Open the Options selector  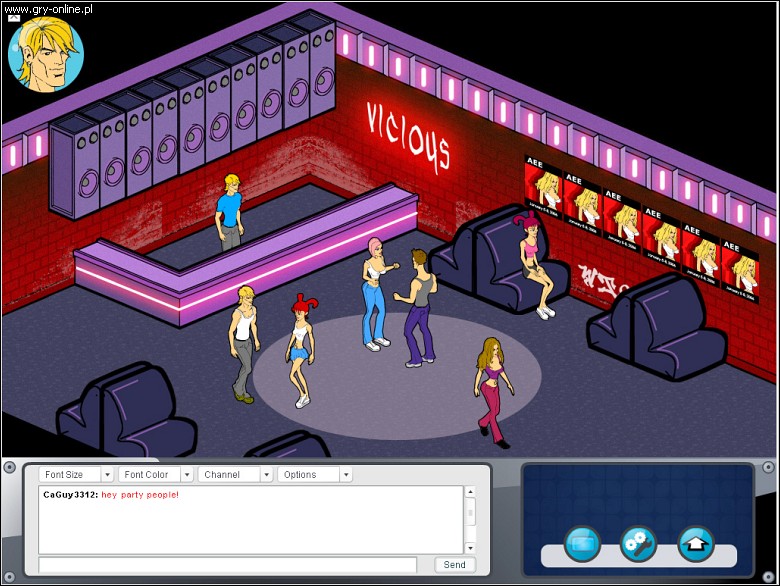point(315,475)
